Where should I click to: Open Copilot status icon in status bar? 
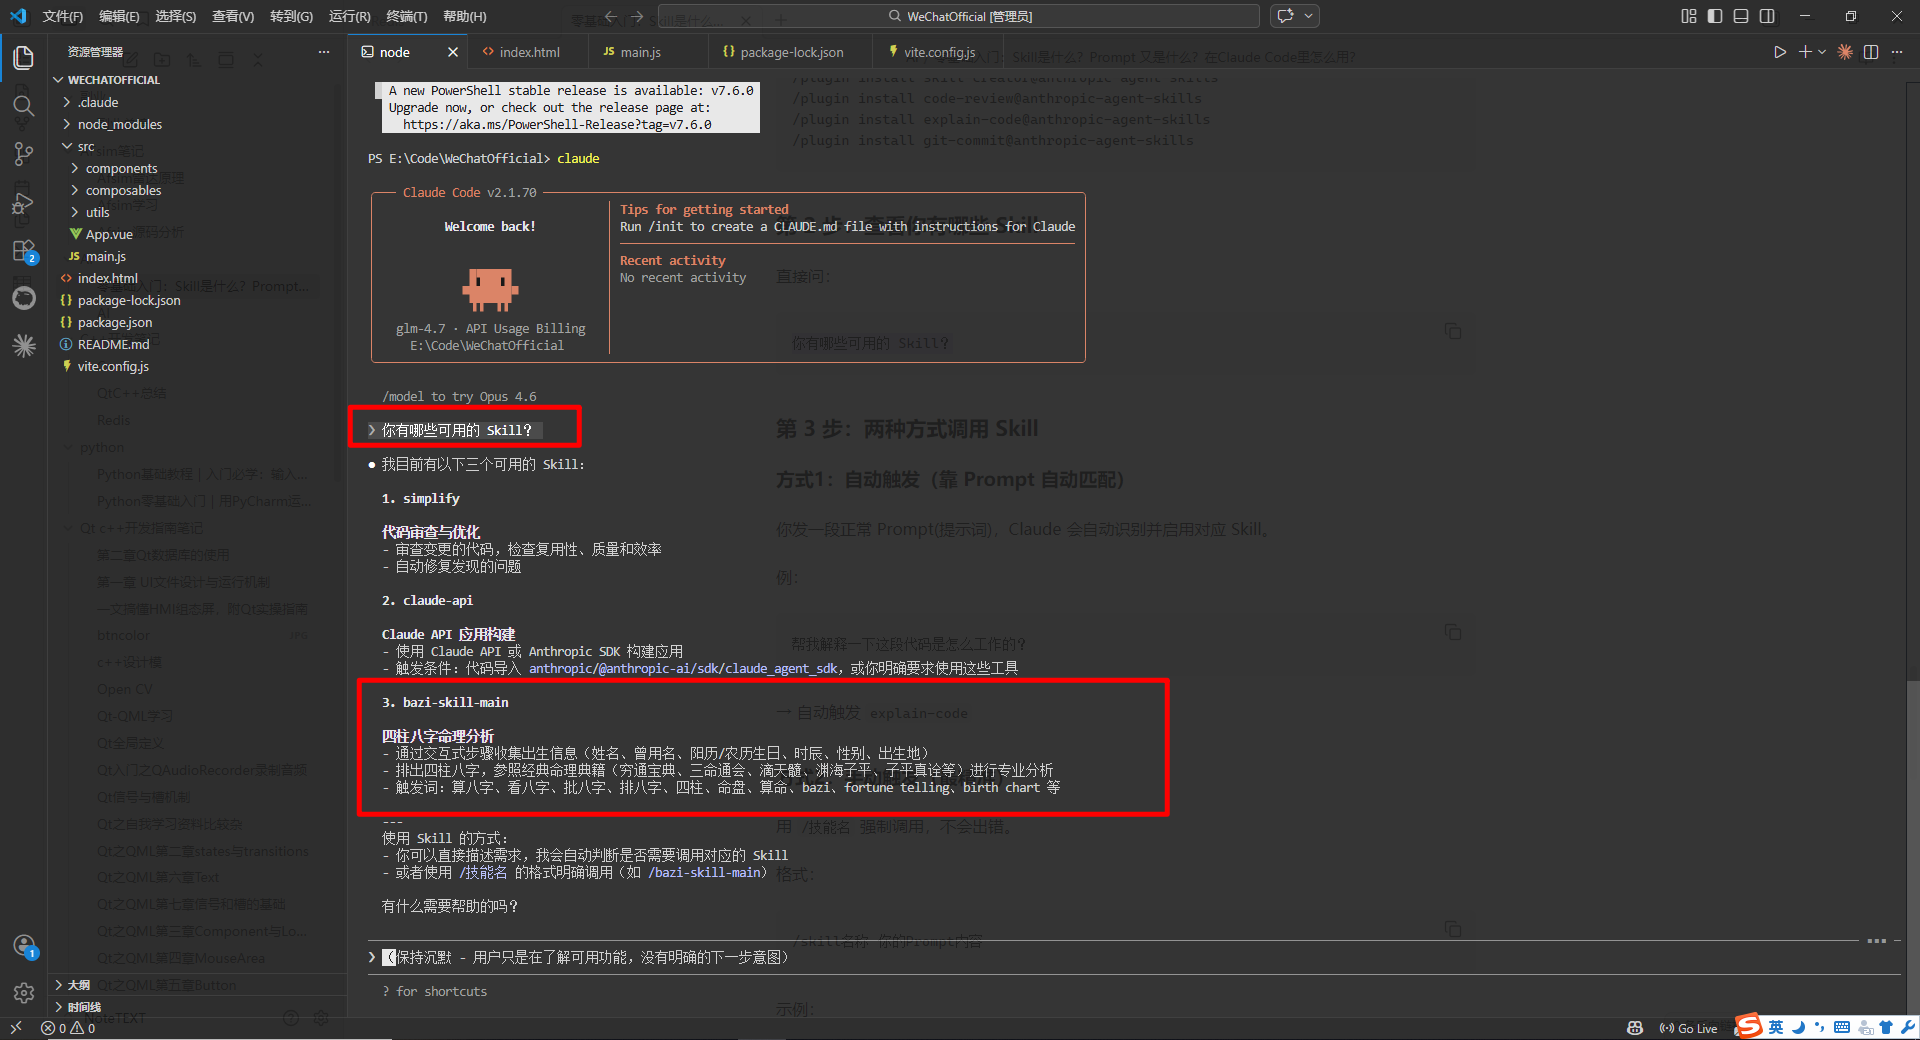click(1635, 1028)
